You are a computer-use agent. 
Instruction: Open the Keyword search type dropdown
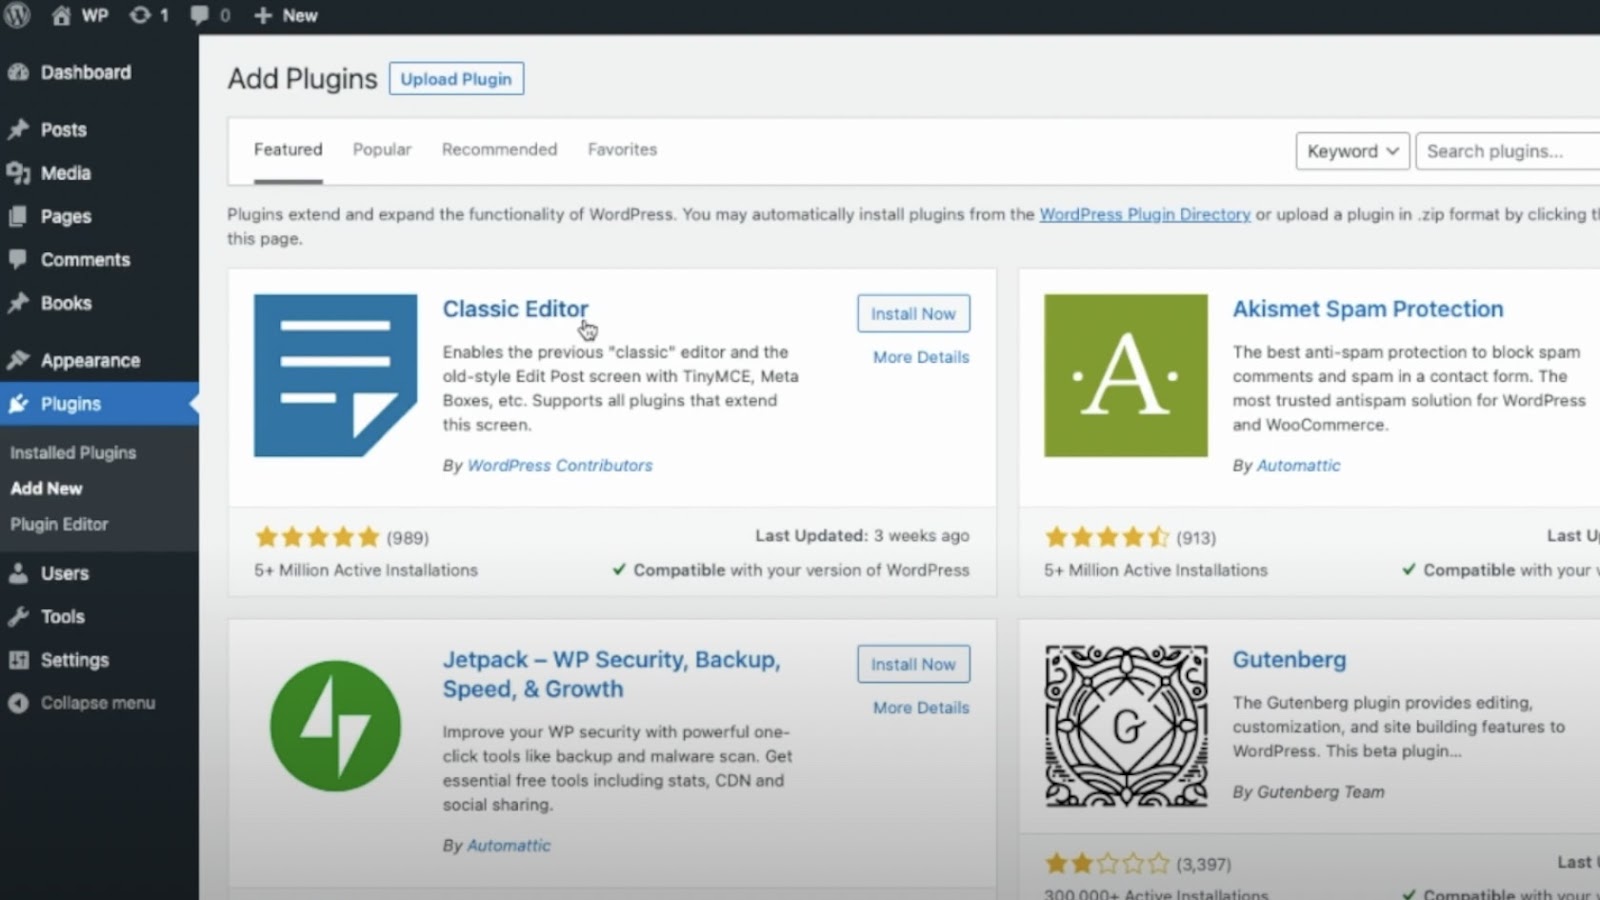[1353, 151]
